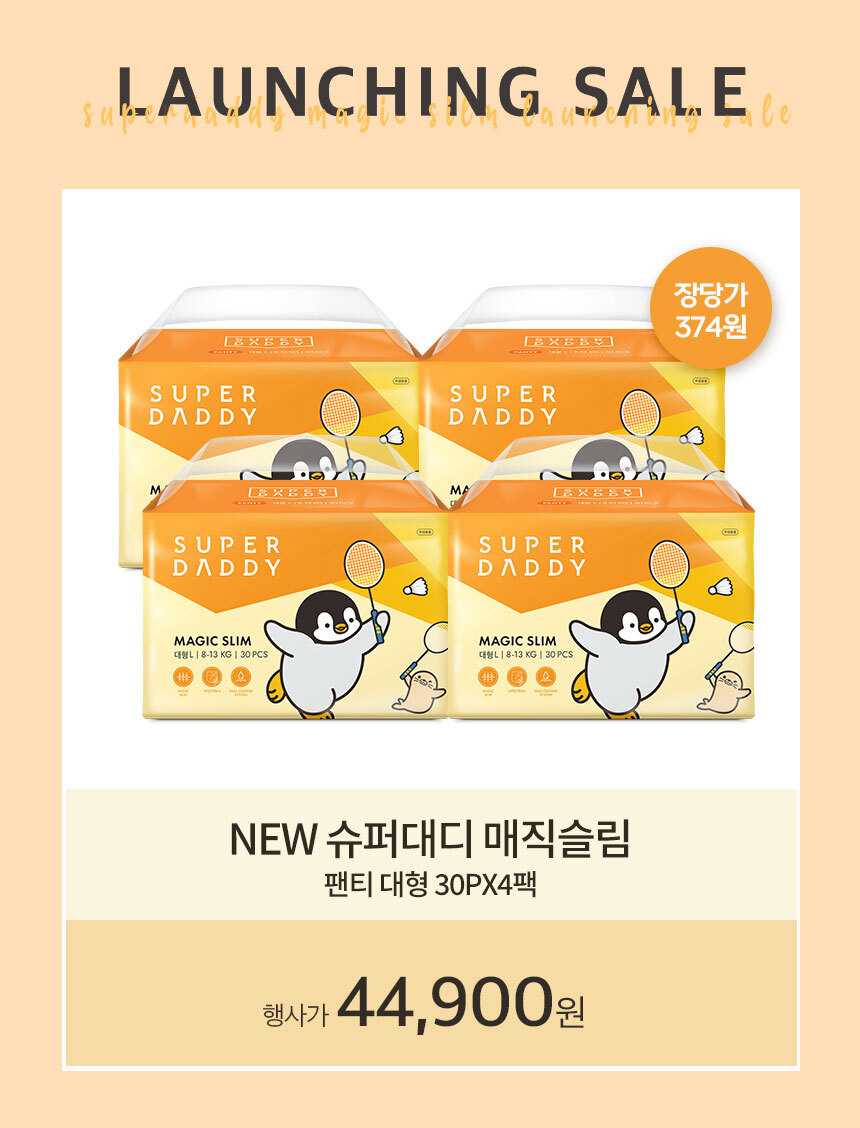Click the Magic Slim feature icon on front-left pack

click(184, 677)
